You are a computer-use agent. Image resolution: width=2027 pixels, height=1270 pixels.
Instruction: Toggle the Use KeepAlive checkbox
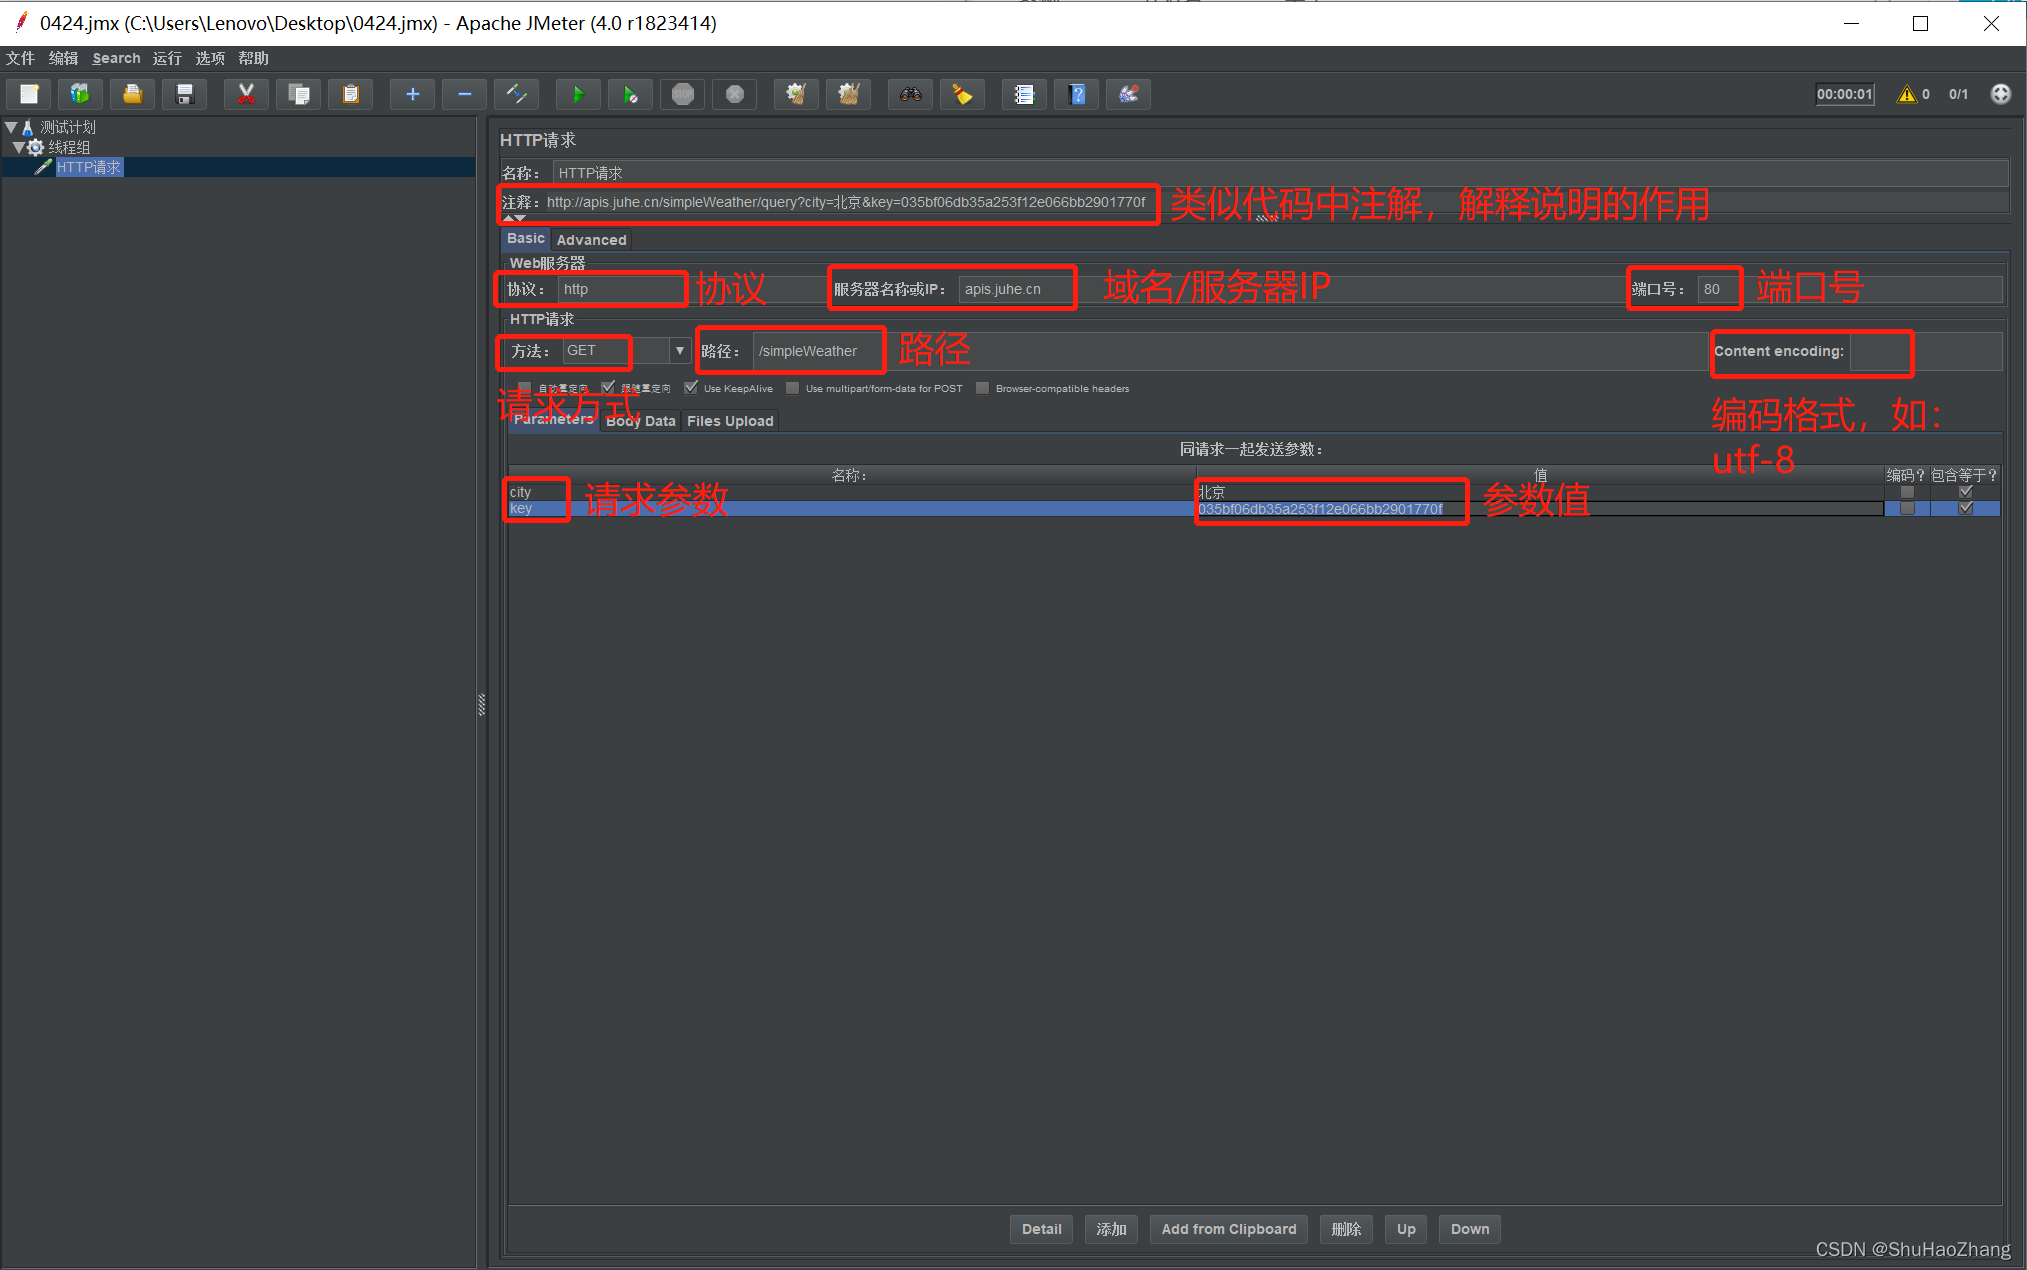pyautogui.click(x=691, y=388)
